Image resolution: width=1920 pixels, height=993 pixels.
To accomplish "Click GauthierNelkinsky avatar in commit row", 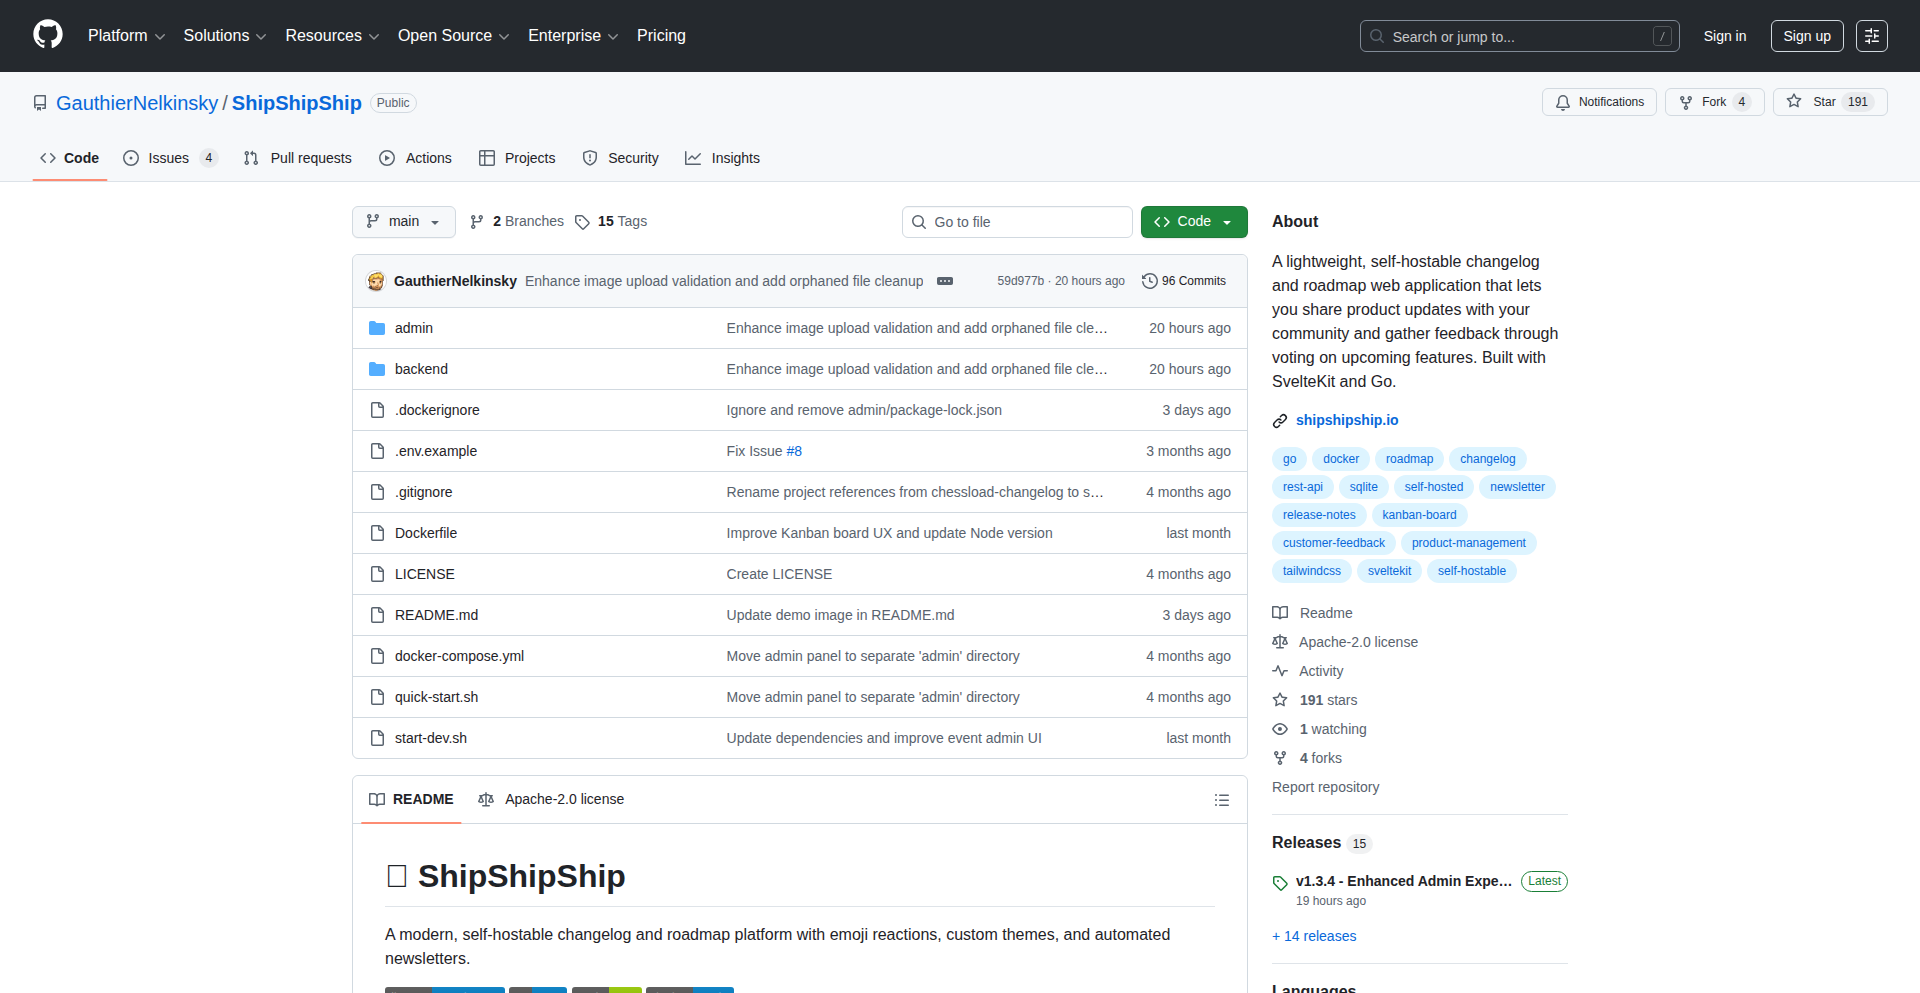I will coord(376,281).
